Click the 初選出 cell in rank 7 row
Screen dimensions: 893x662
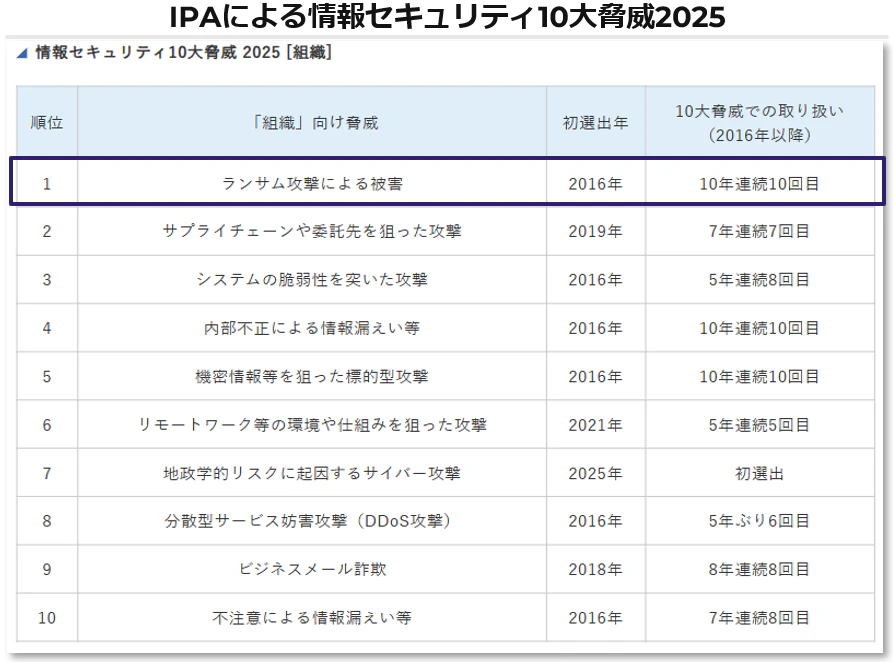pyautogui.click(x=759, y=473)
